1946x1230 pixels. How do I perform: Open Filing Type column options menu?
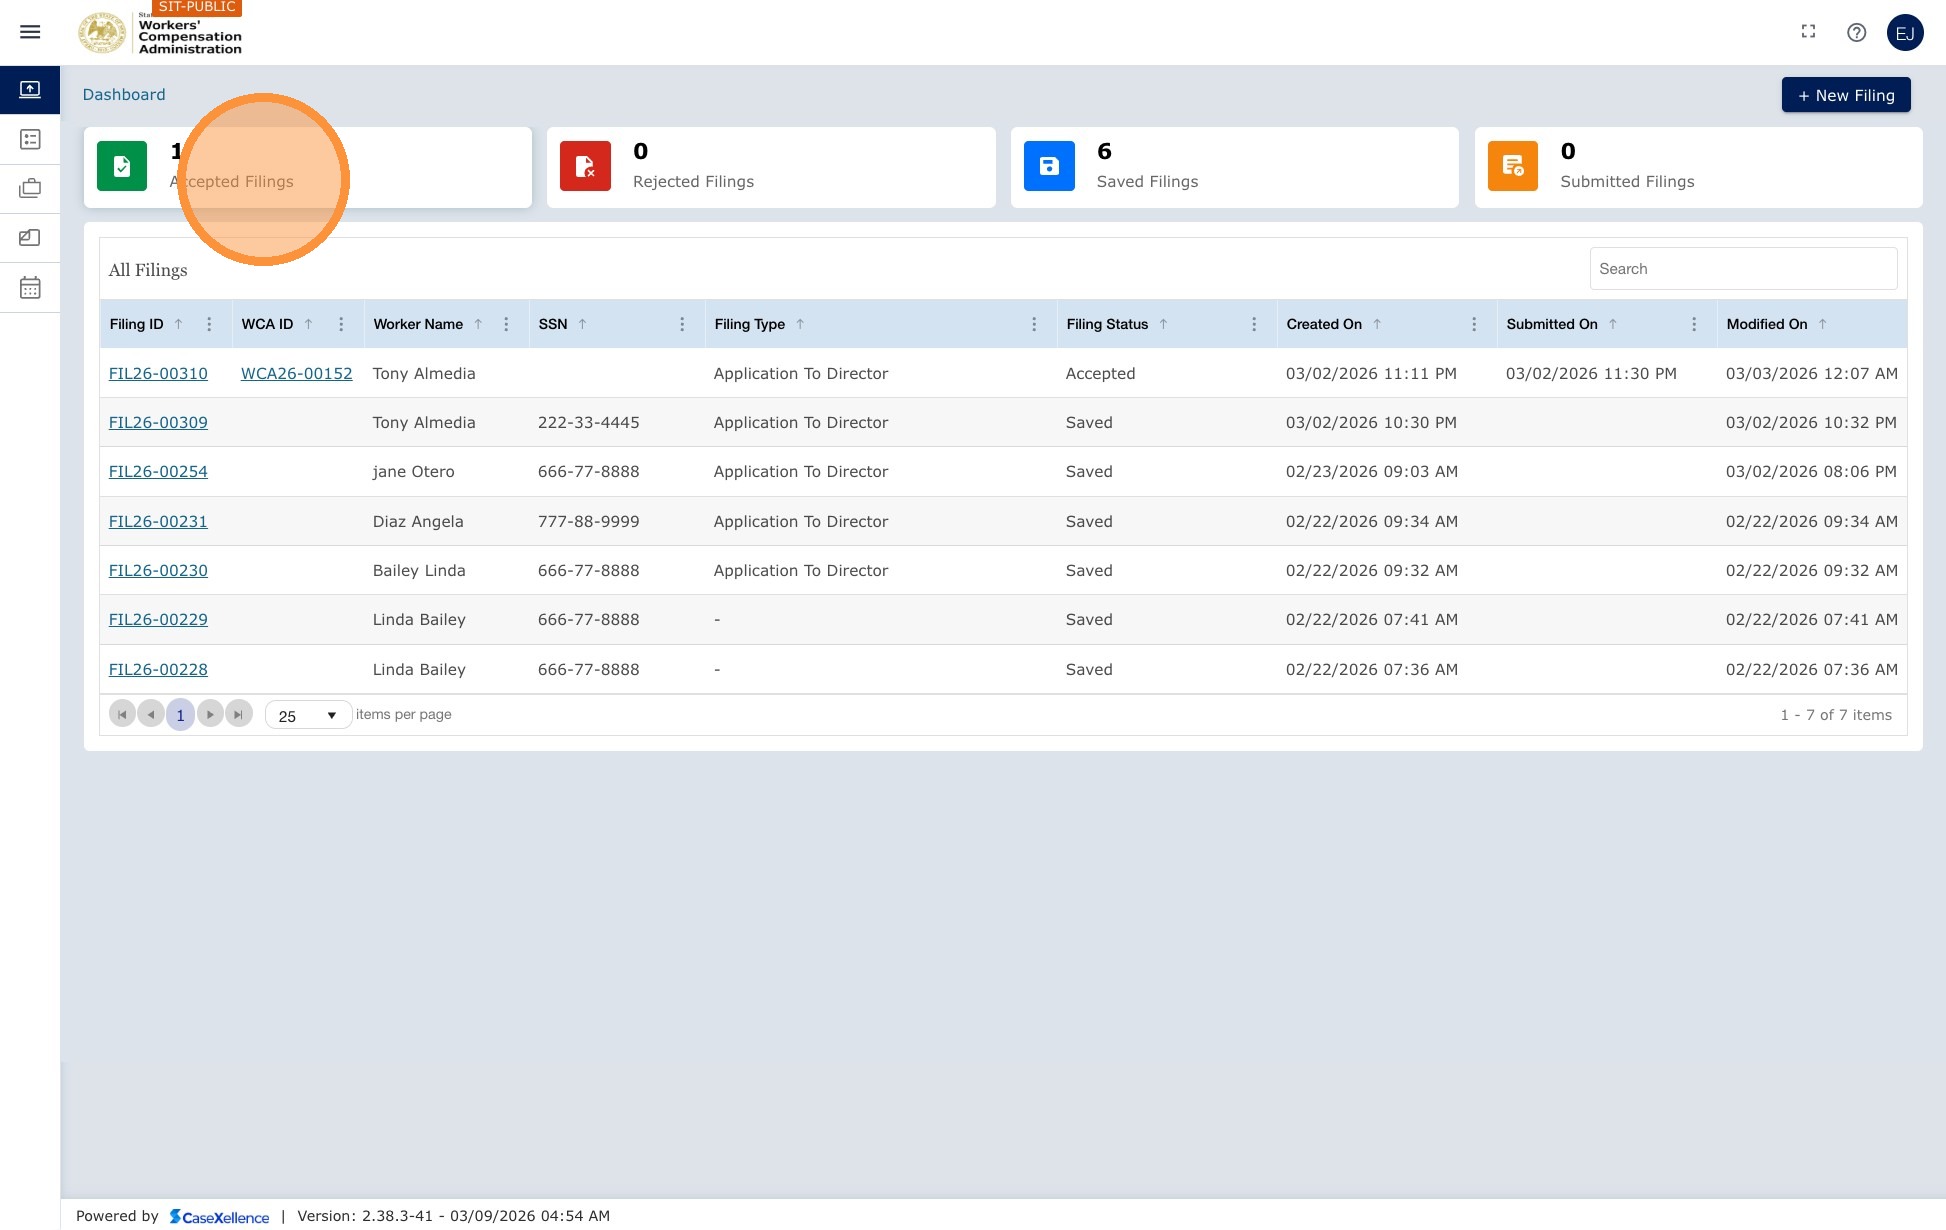(x=1034, y=324)
